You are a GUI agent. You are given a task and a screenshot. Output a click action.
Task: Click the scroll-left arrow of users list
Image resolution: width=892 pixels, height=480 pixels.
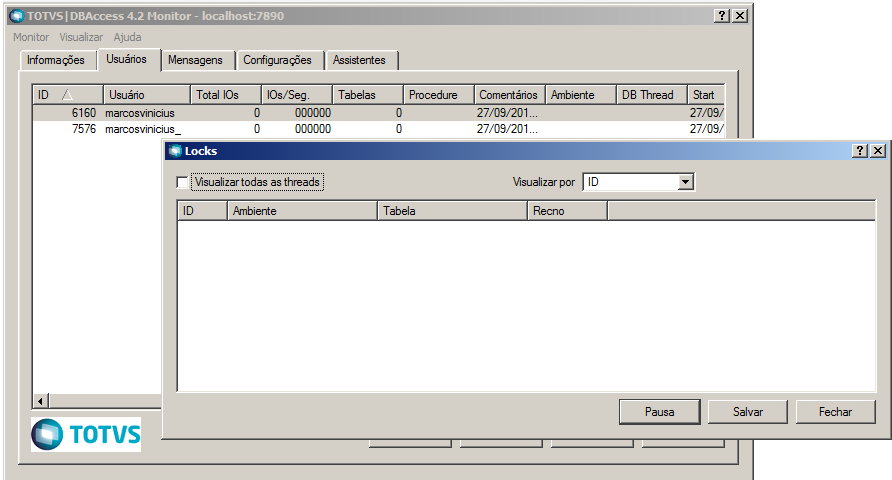(40, 401)
